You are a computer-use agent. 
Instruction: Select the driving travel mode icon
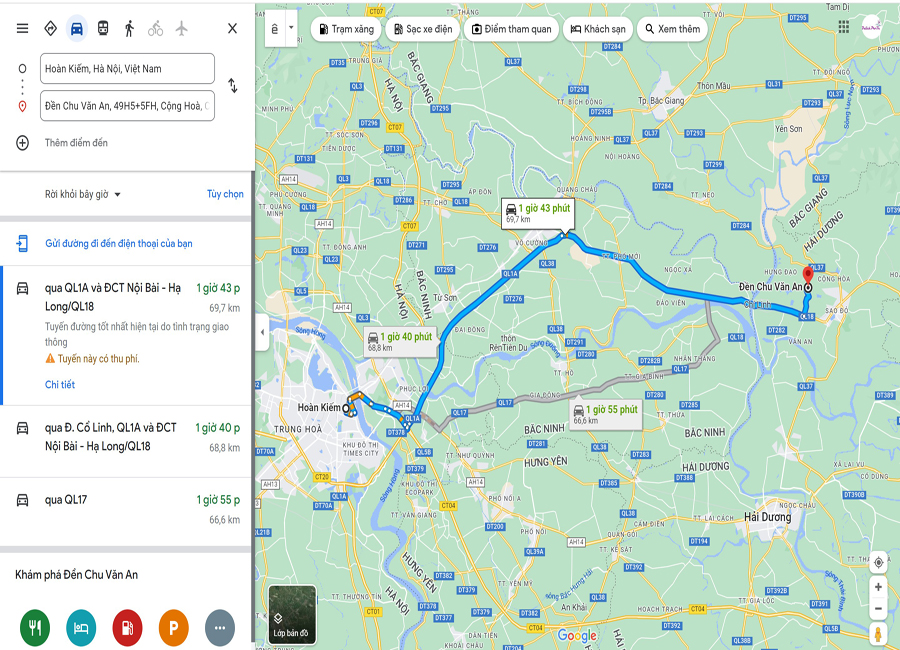point(76,28)
